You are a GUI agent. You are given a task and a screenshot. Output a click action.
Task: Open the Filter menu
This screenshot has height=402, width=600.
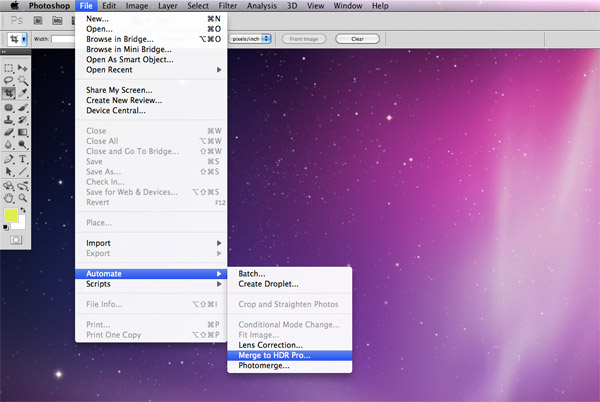(x=228, y=6)
